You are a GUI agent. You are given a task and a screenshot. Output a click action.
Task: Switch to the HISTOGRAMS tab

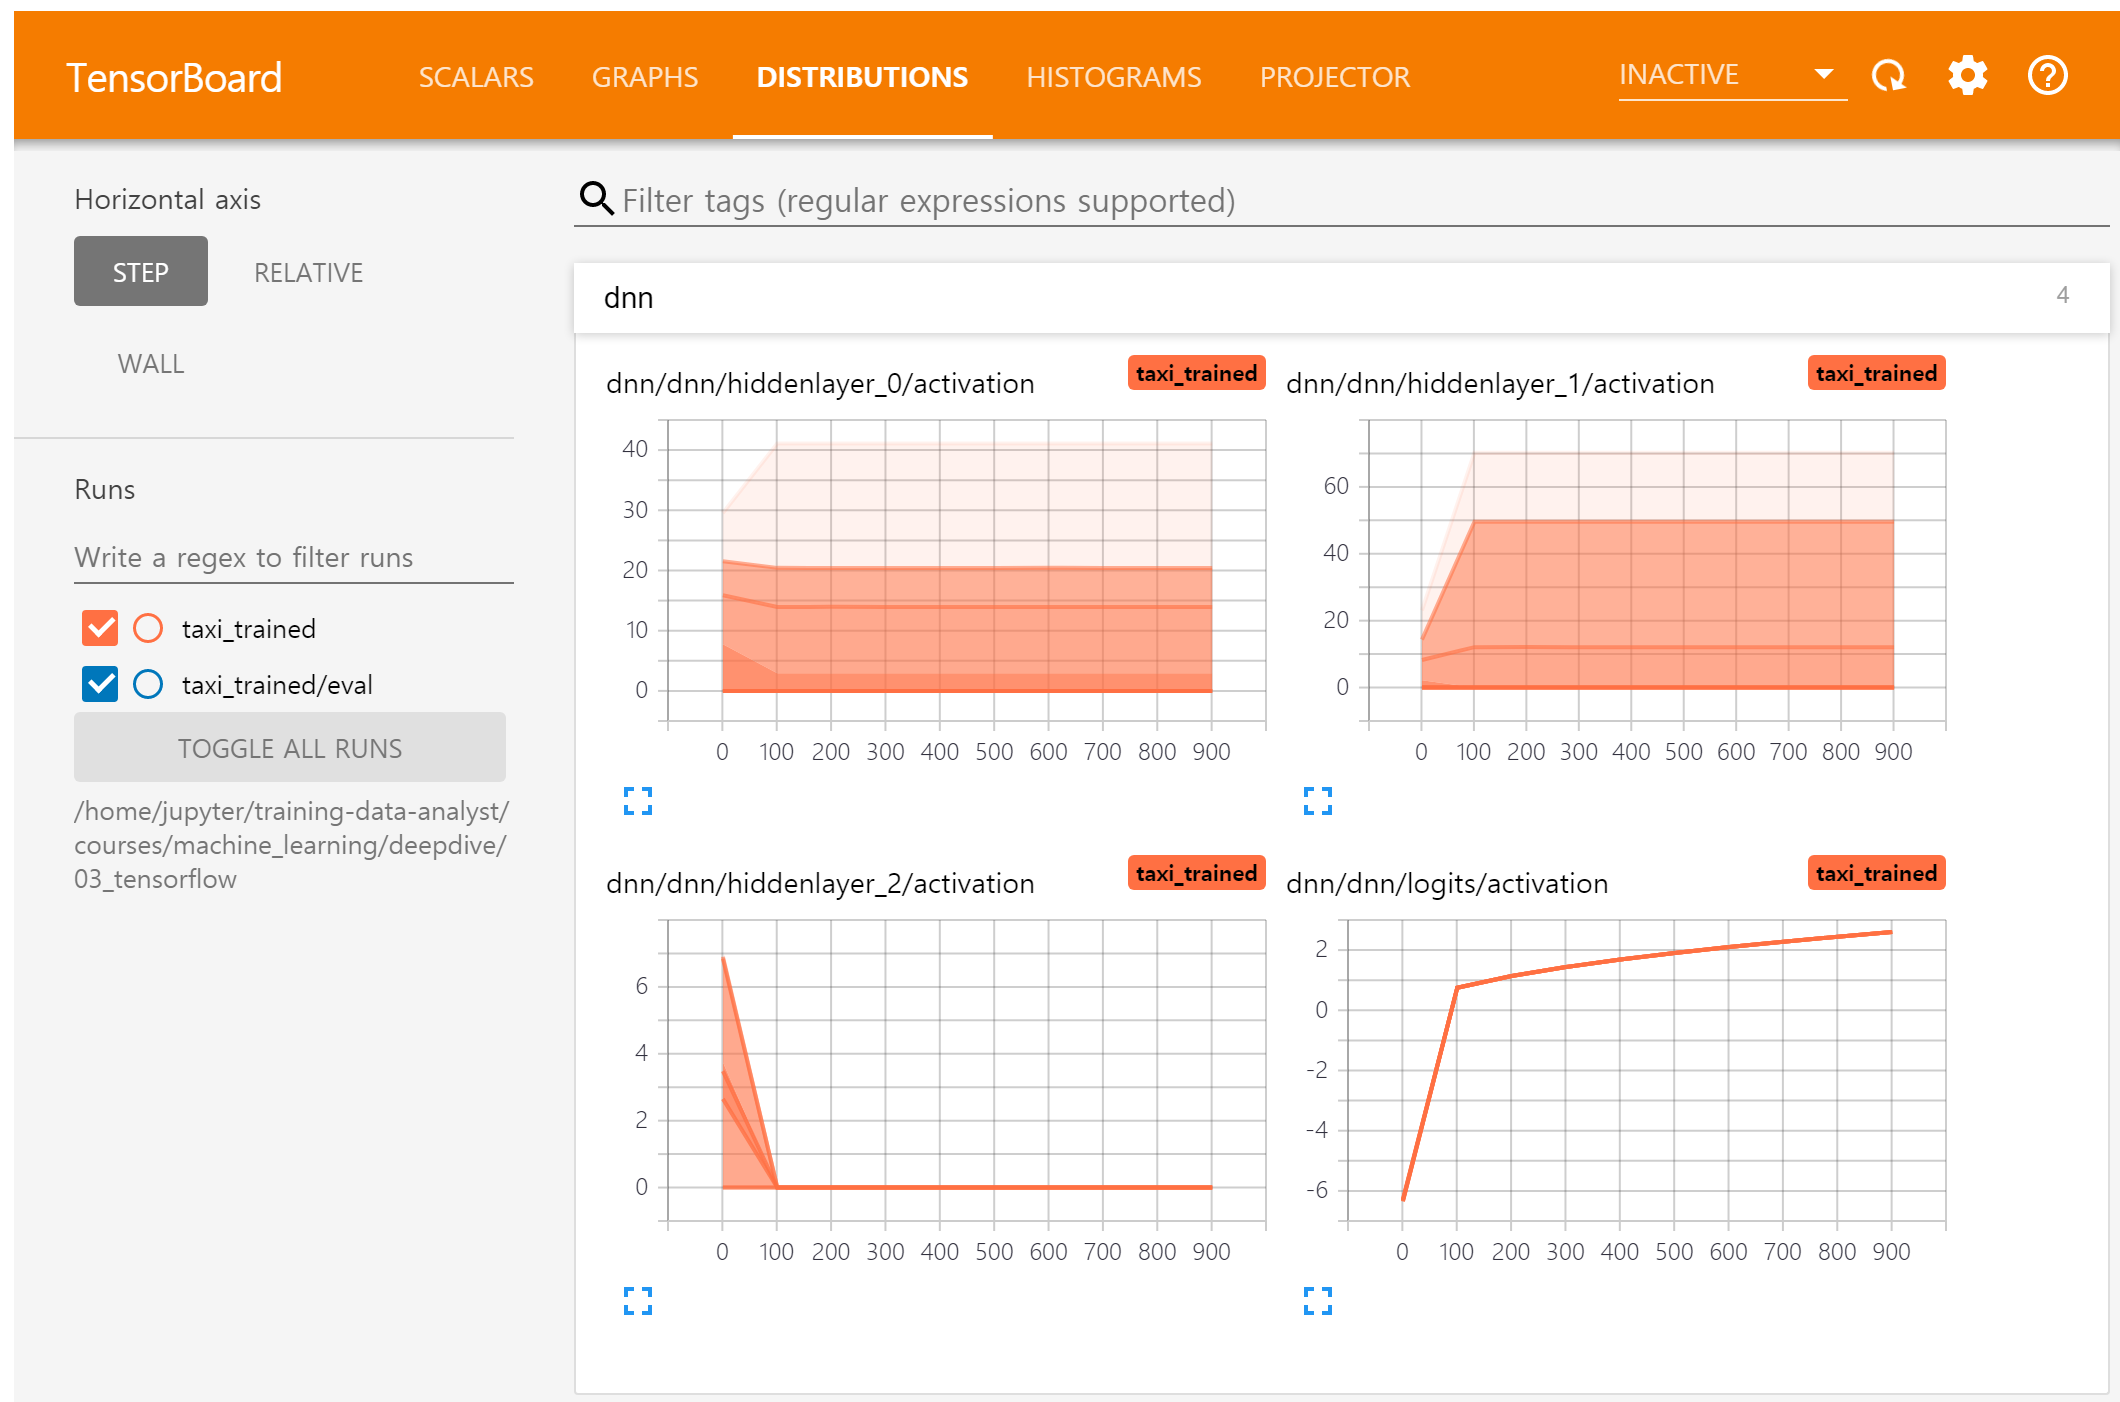click(x=1113, y=77)
